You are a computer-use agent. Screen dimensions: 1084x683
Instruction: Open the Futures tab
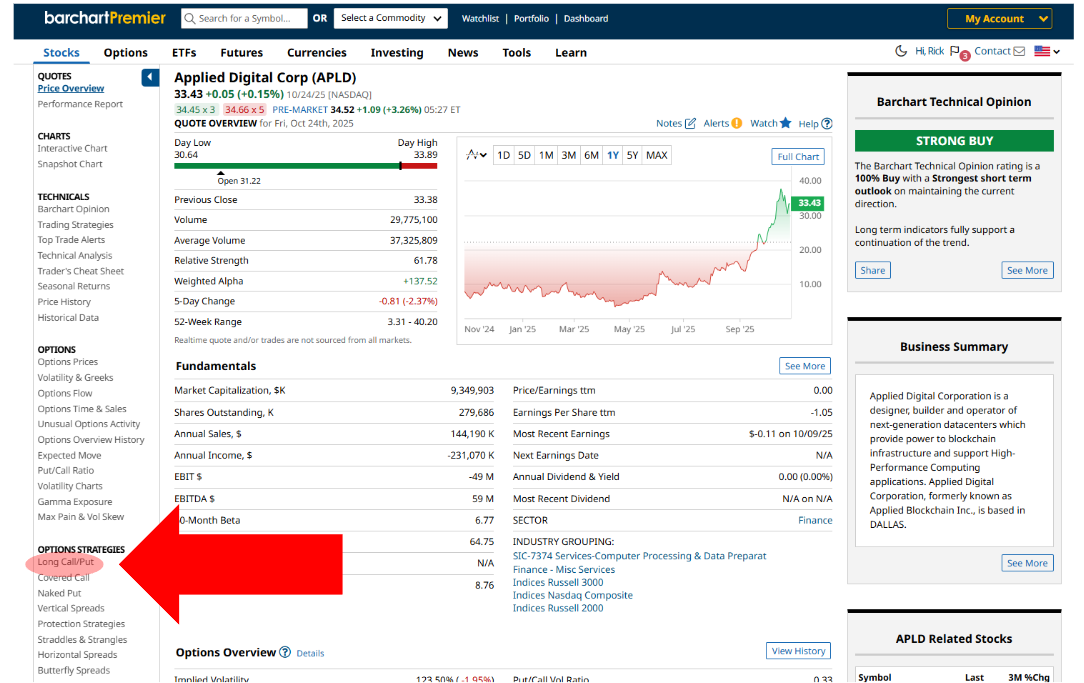241,53
